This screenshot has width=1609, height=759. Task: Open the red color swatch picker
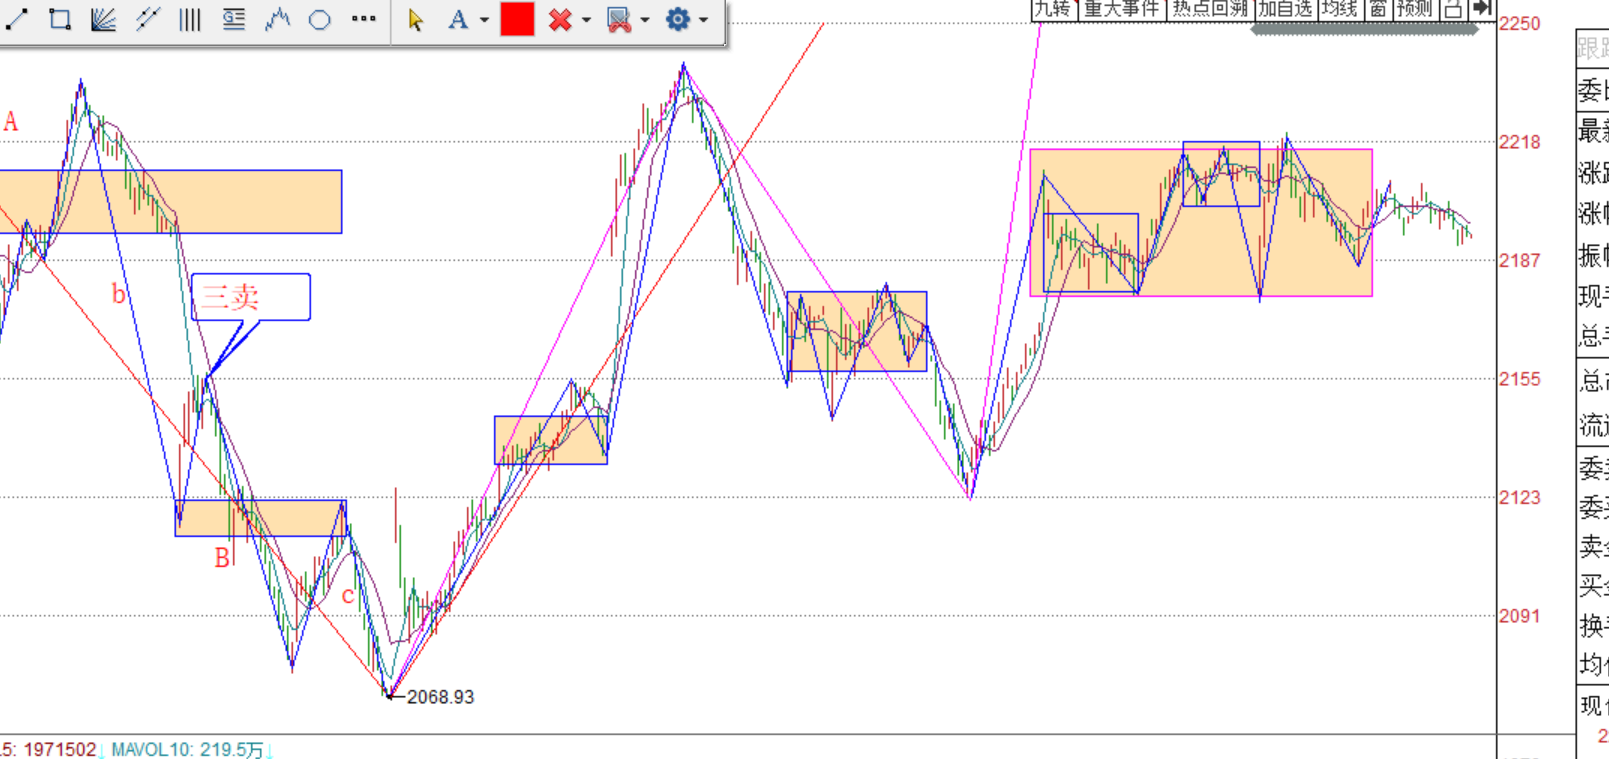tap(517, 19)
